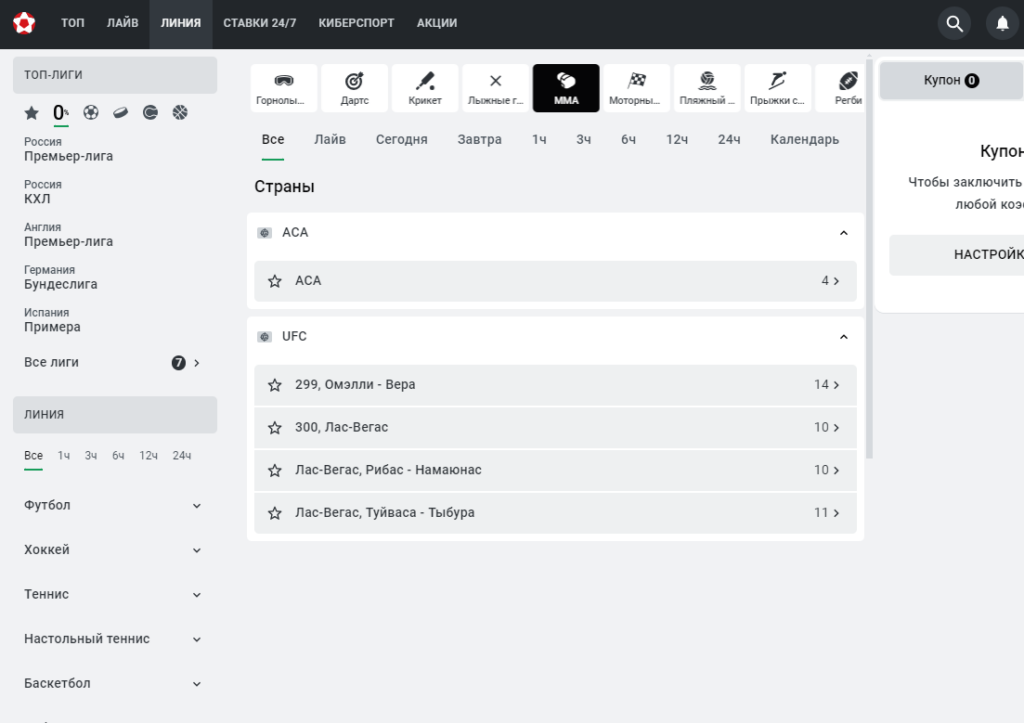The image size is (1024, 723).
Task: Favorite 300, Лас-Вегас with star
Action: pos(275,428)
